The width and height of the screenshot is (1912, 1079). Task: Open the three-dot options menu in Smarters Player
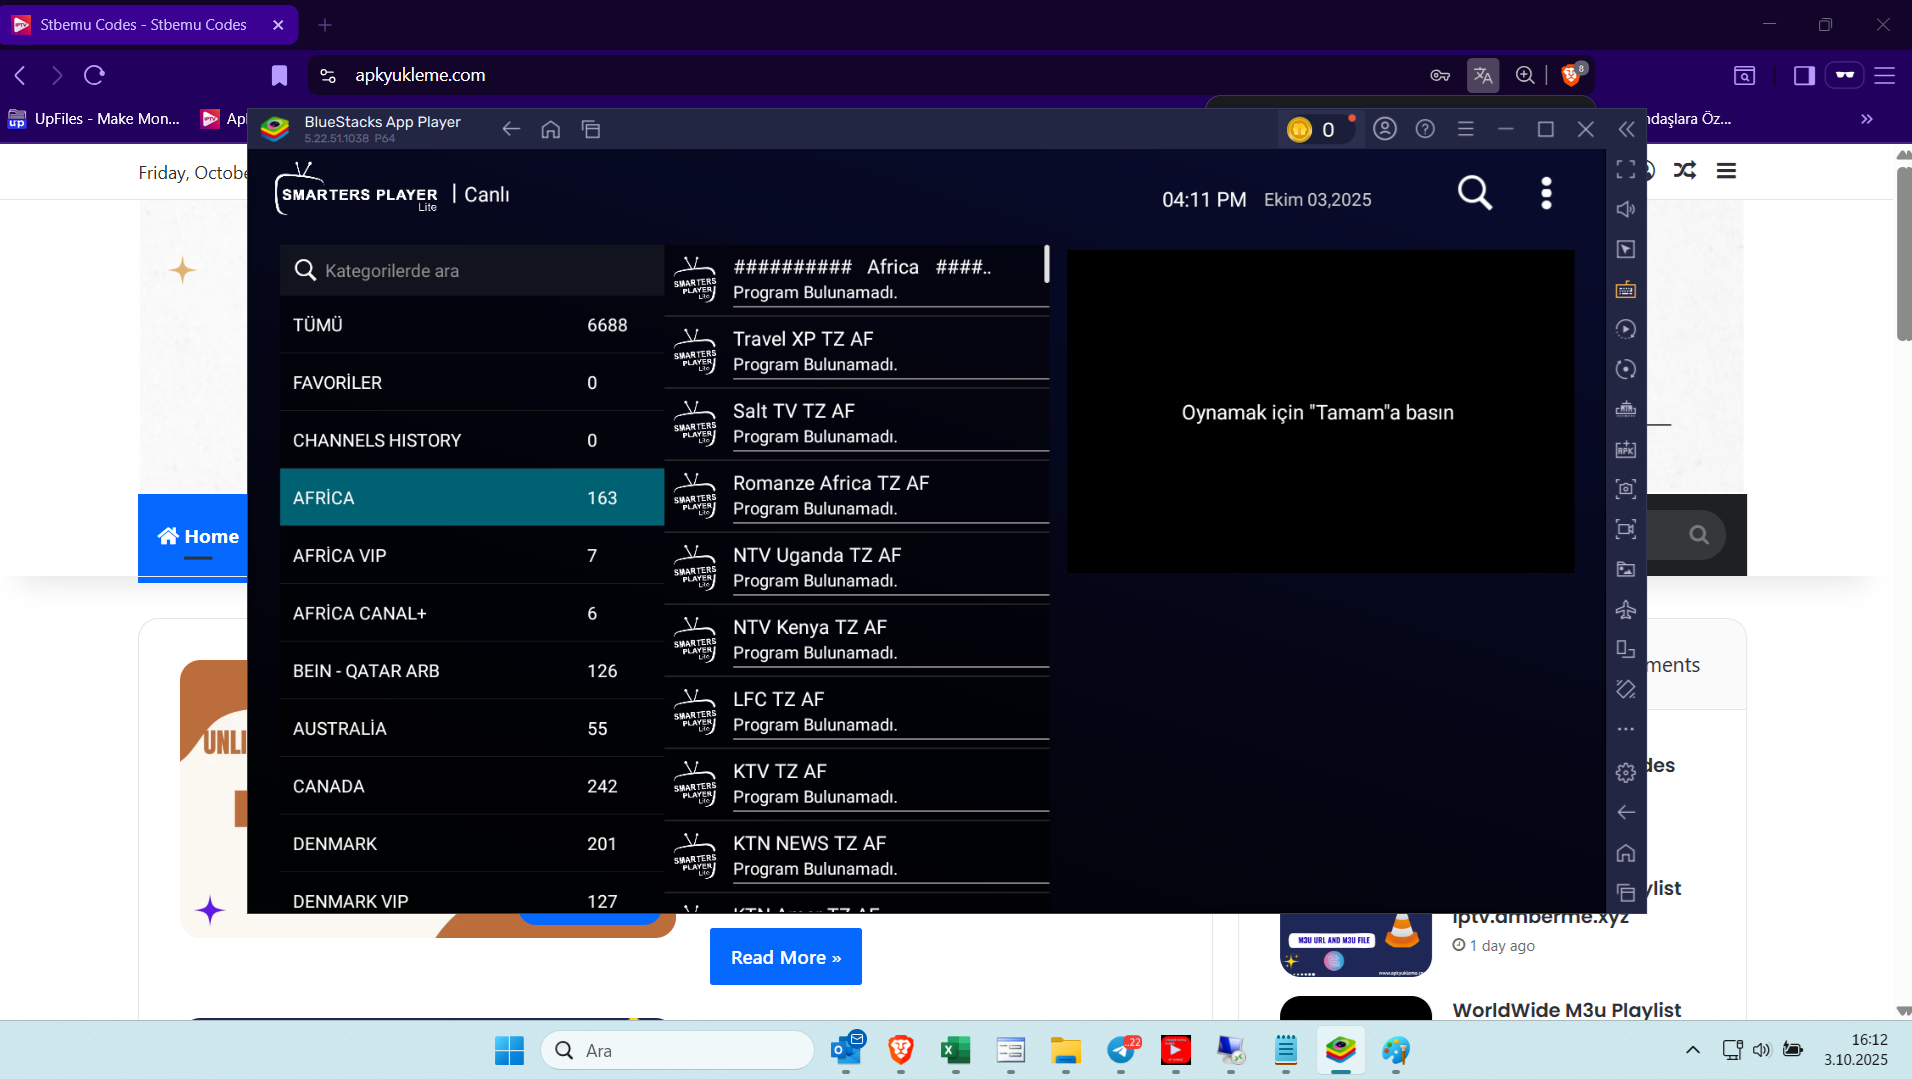(1546, 193)
